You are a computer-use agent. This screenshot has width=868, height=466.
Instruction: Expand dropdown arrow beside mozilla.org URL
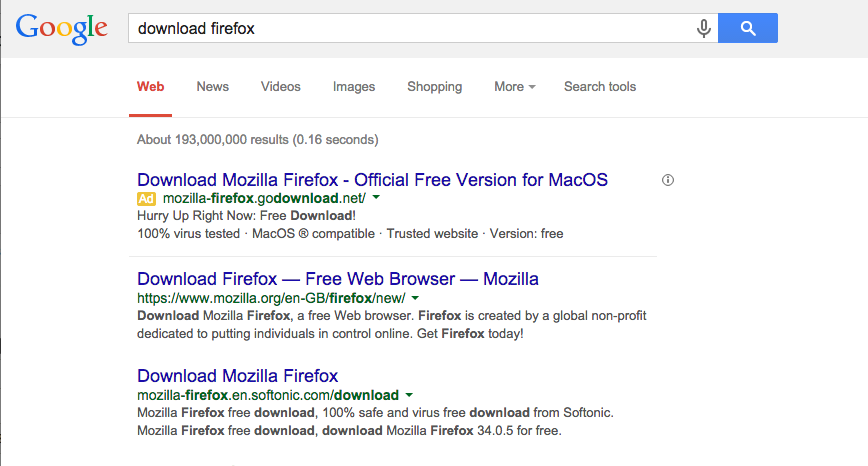coord(415,298)
